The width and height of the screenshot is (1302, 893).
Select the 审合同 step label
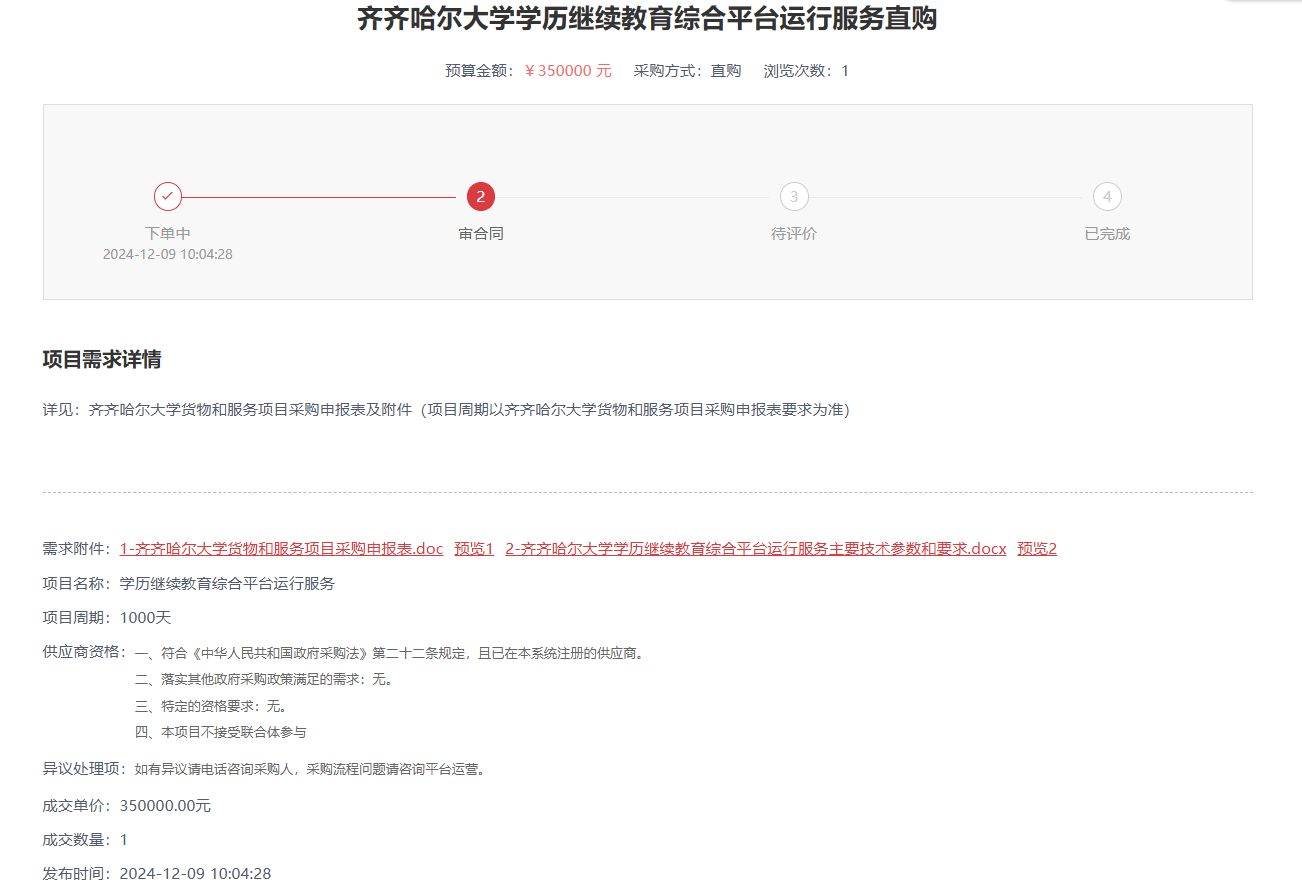481,234
